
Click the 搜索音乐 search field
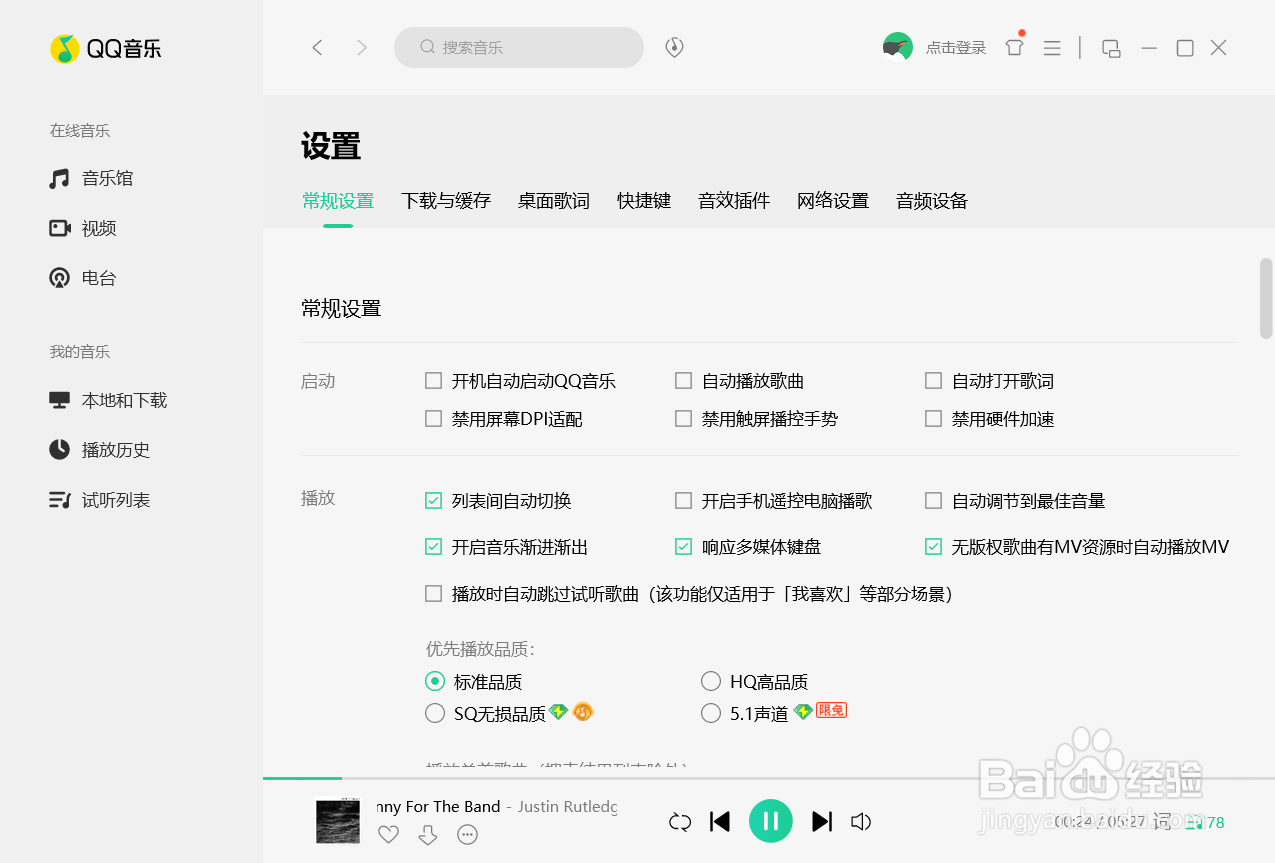[x=519, y=47]
